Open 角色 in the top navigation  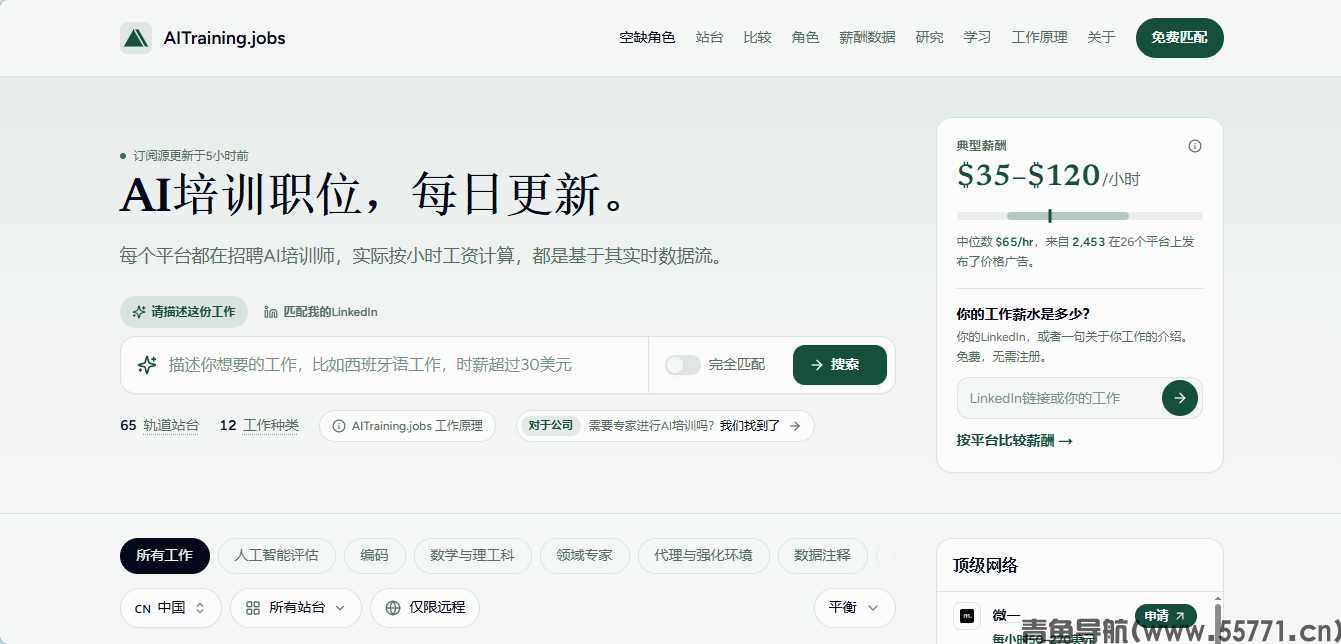tap(805, 38)
